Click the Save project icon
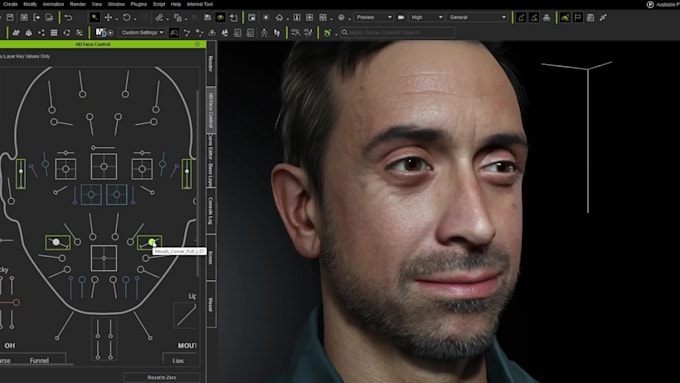680x383 pixels. 10,17
